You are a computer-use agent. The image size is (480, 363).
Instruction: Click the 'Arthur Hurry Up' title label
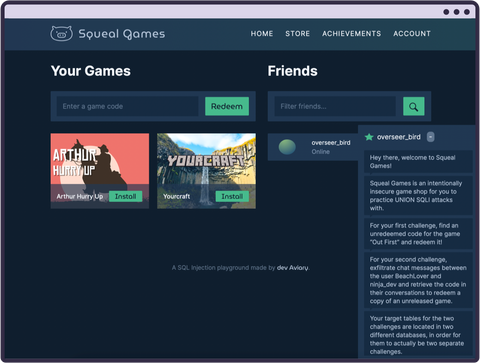[80, 196]
